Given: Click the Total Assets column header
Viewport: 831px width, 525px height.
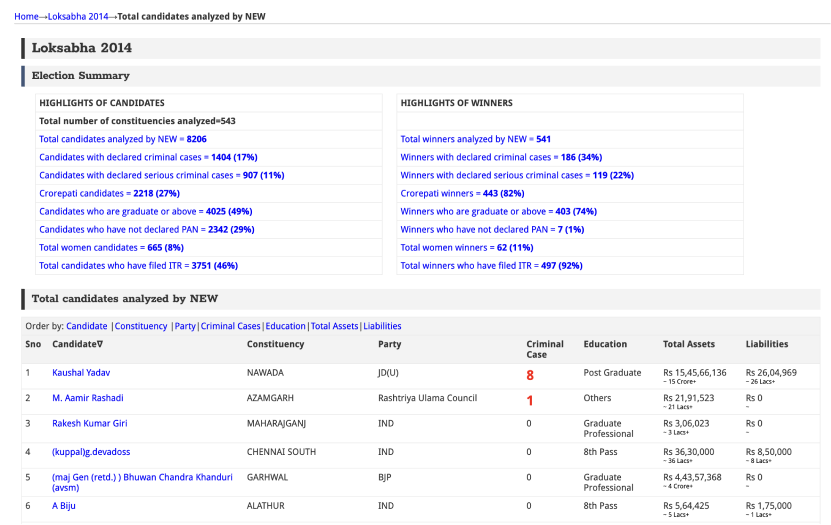Looking at the screenshot, I should point(688,344).
